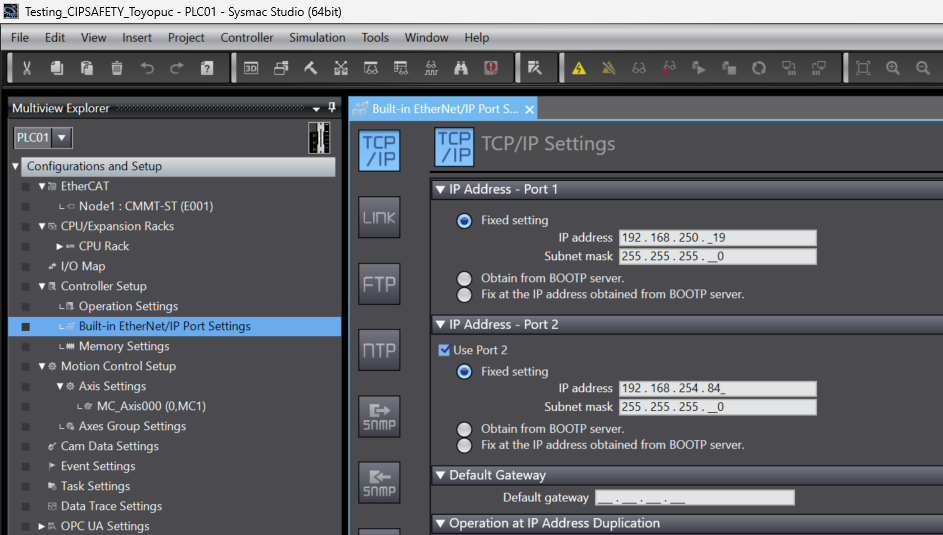
Task: Click the Undo arrow icon
Action: coord(147,68)
